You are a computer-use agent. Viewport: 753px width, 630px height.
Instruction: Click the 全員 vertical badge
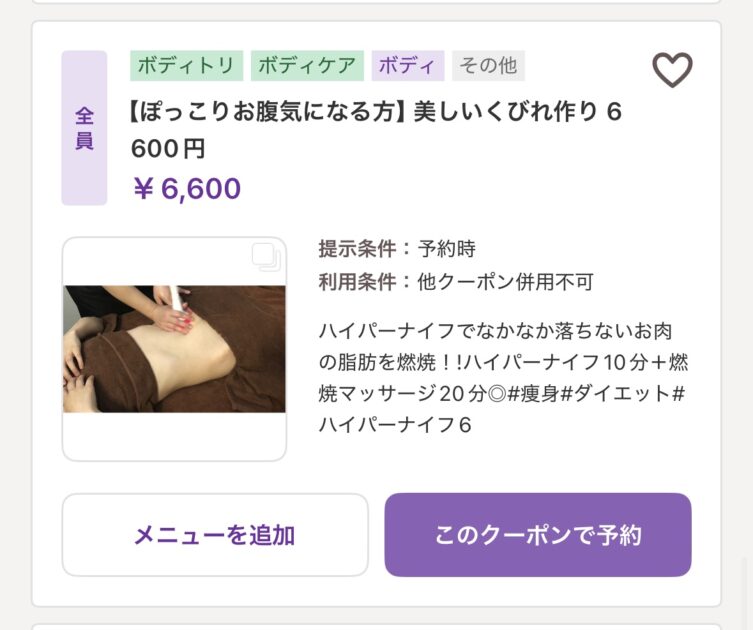click(x=84, y=128)
